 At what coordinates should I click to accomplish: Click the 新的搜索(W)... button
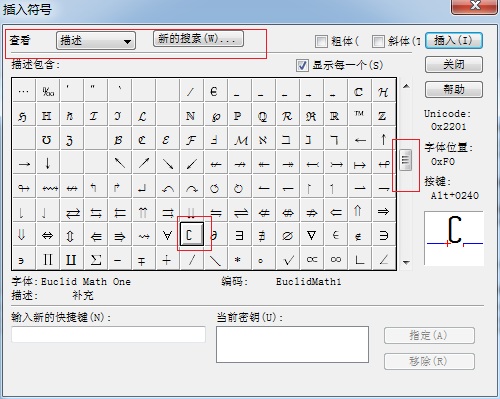tap(198, 39)
